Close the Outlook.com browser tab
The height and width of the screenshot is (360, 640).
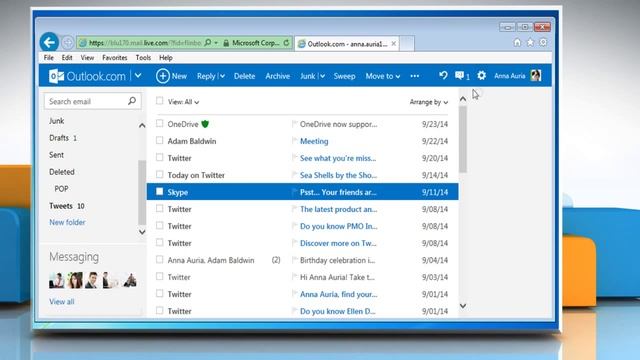coord(393,43)
